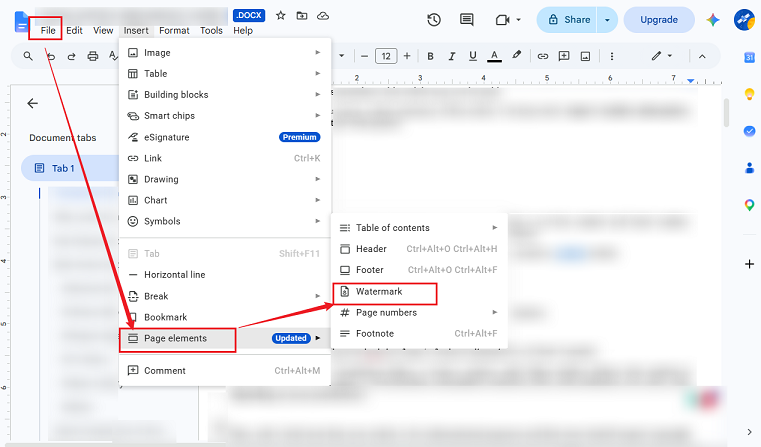
Task: Choose Link in Insert menu
Action: 225,158
